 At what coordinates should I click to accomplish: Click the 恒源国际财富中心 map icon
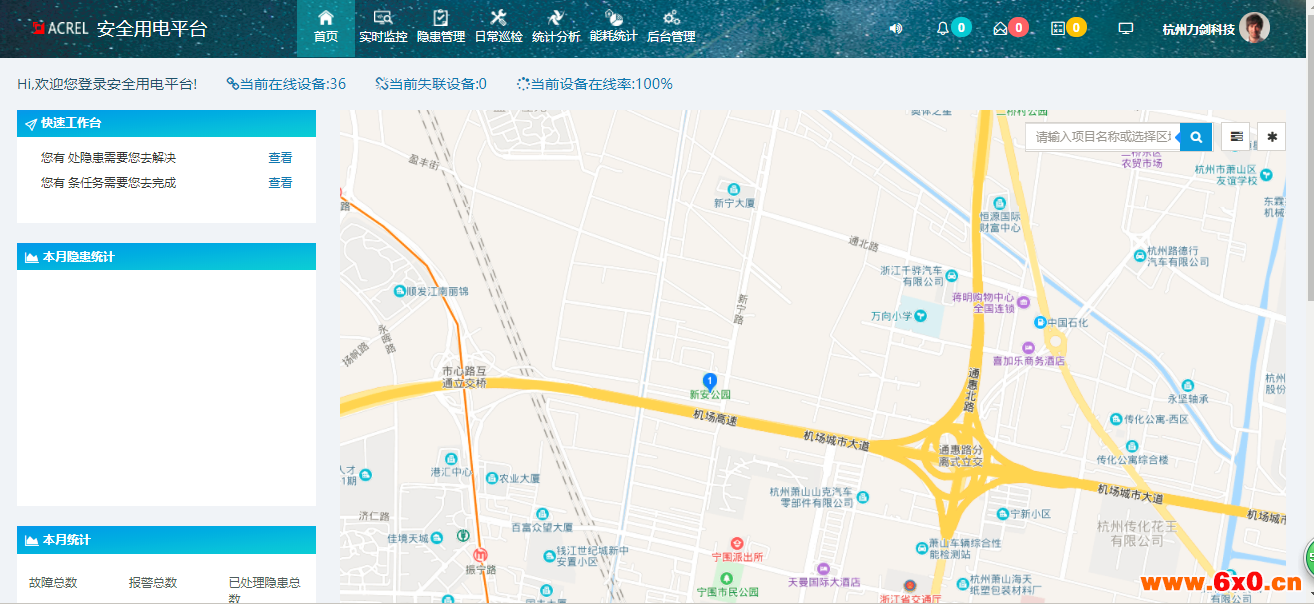pyautogui.click(x=1000, y=203)
